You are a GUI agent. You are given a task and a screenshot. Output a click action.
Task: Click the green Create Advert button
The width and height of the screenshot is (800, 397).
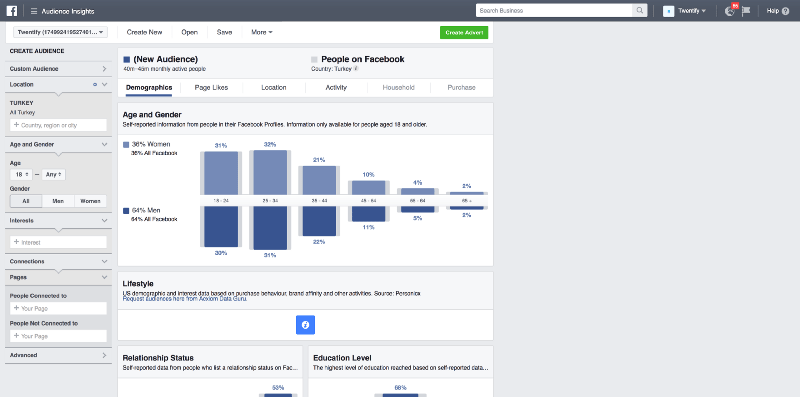[x=464, y=33]
